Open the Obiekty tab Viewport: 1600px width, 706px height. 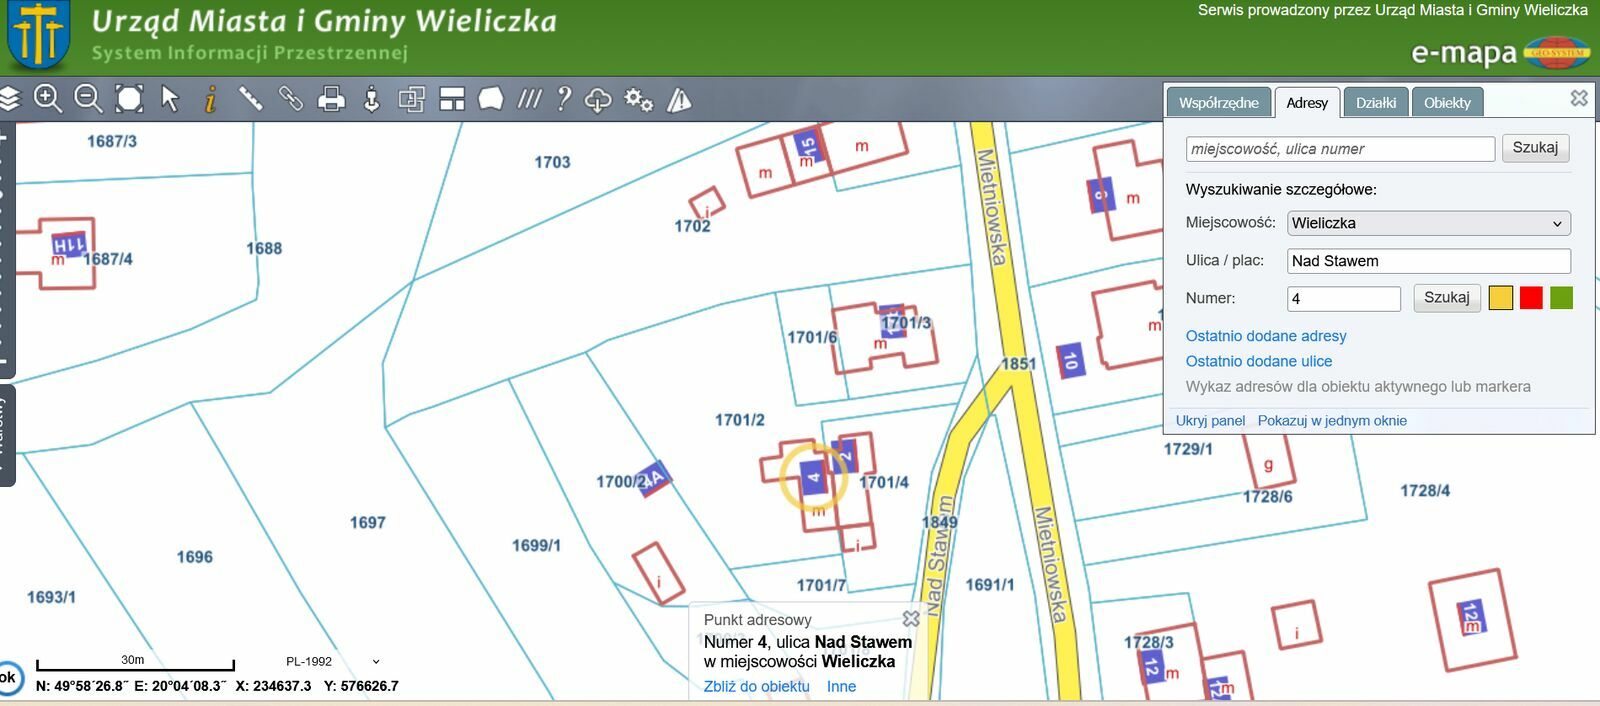pos(1447,103)
